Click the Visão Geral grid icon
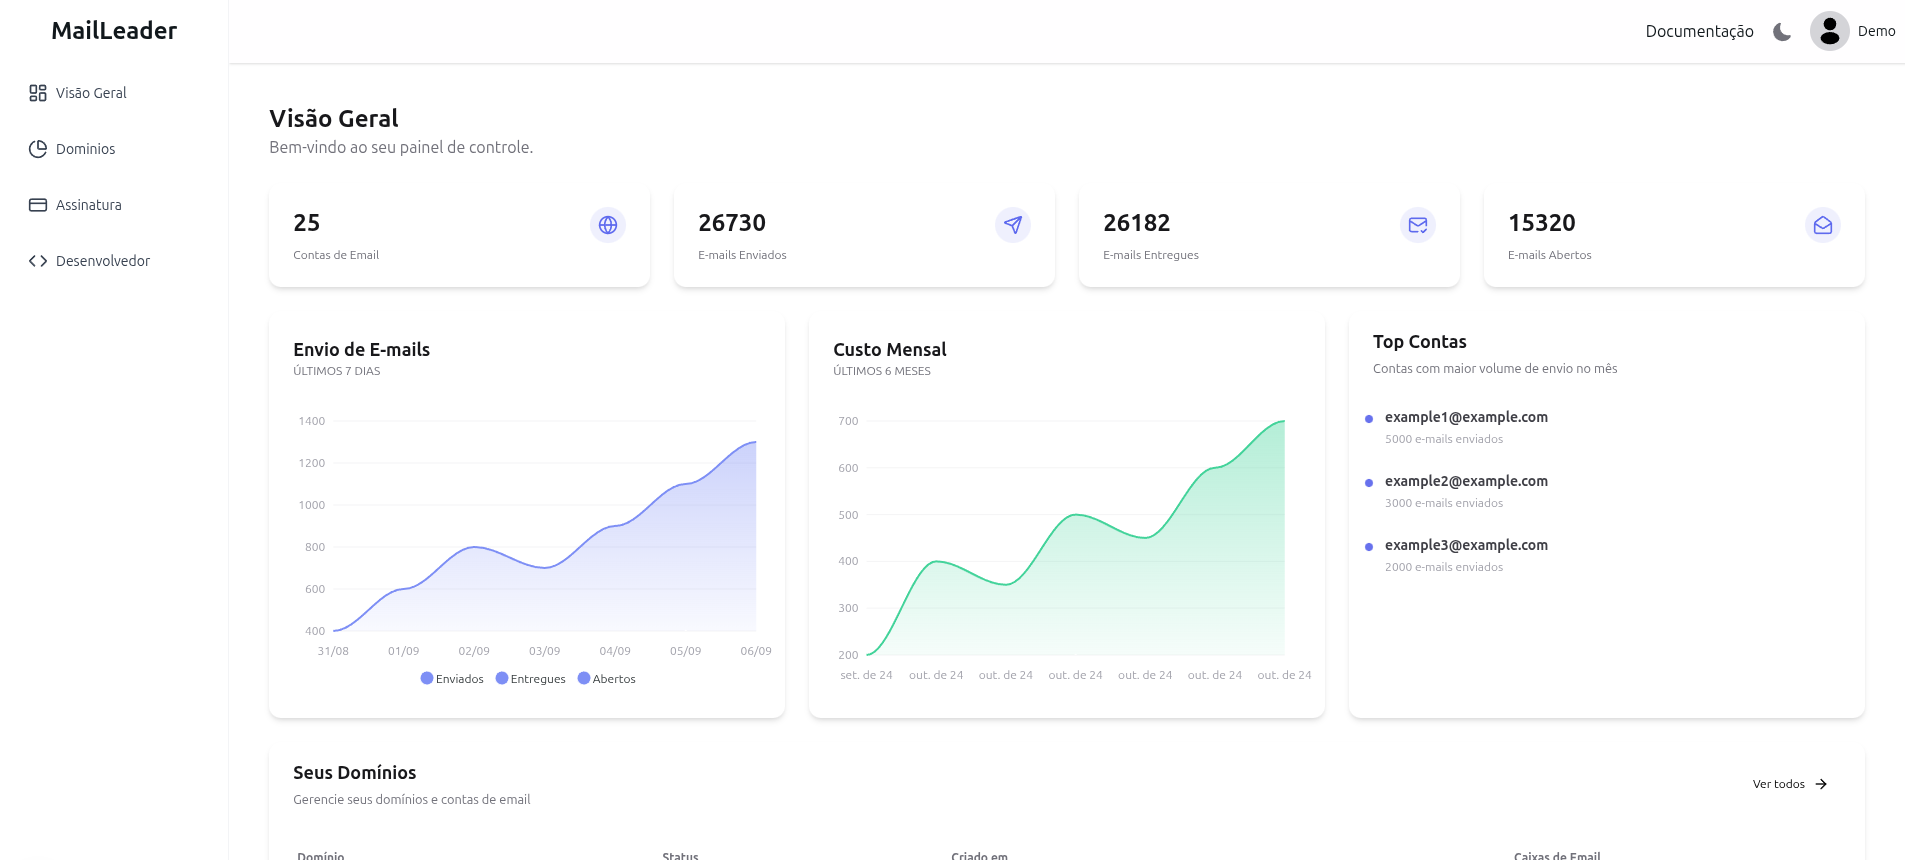The width and height of the screenshot is (1905, 860). (x=38, y=93)
